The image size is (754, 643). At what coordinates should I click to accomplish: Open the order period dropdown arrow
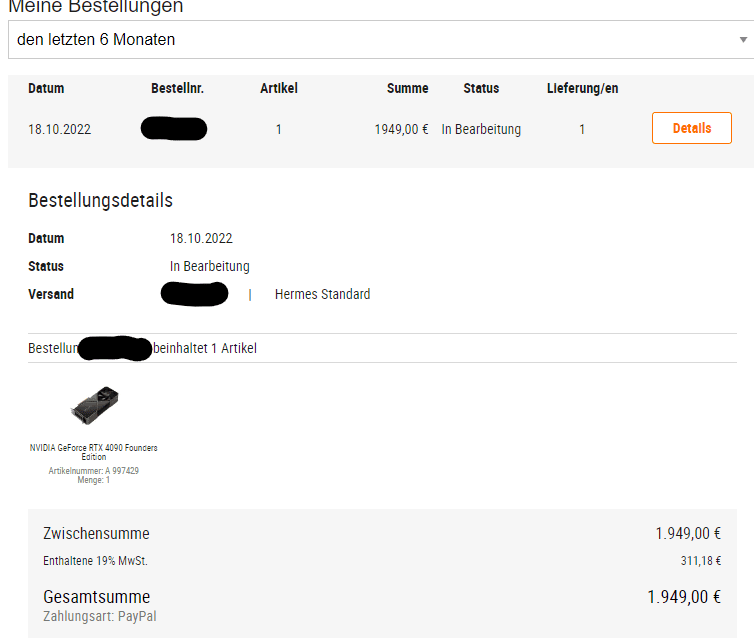click(x=743, y=40)
